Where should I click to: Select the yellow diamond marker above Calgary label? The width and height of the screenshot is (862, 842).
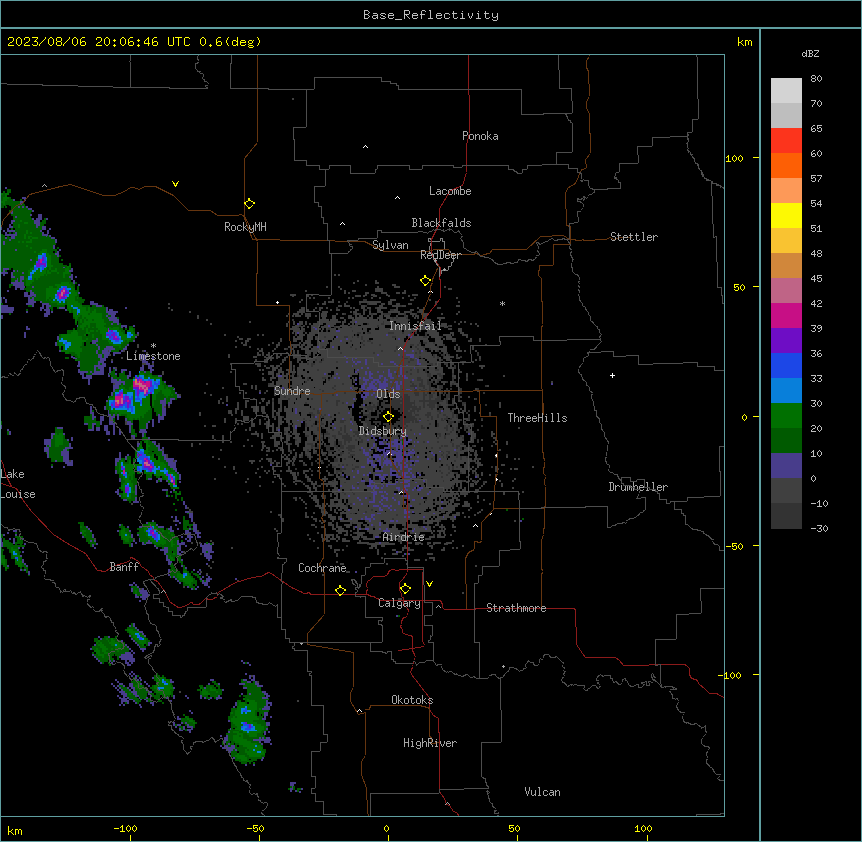(405, 589)
